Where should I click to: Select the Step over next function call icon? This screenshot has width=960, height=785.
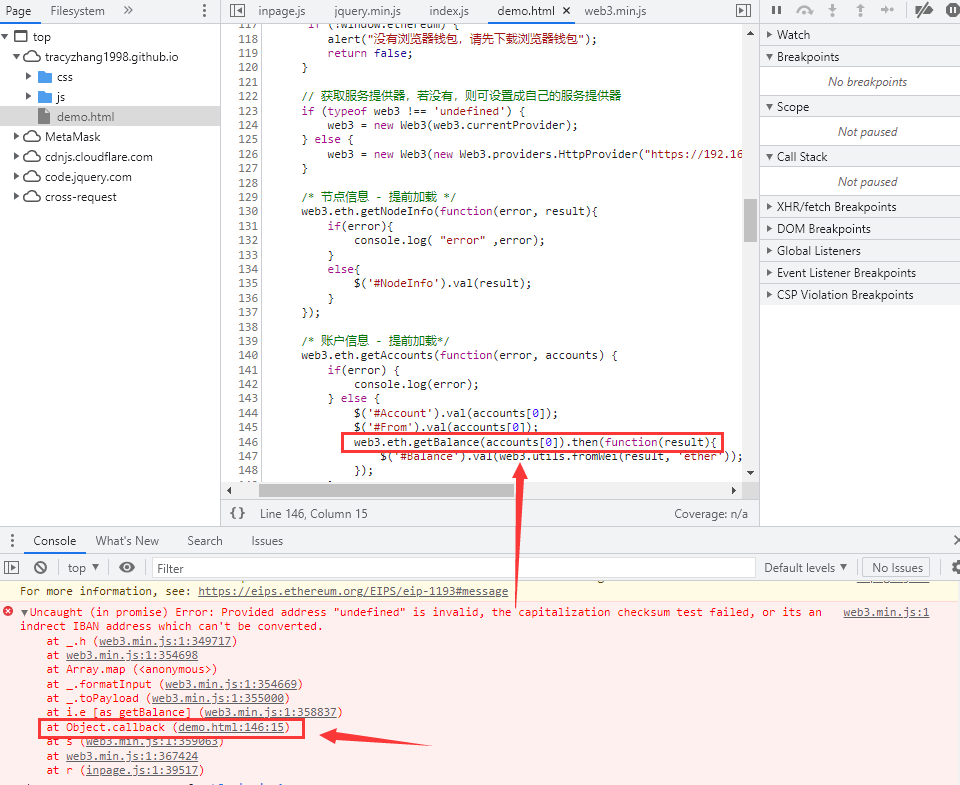(x=806, y=11)
